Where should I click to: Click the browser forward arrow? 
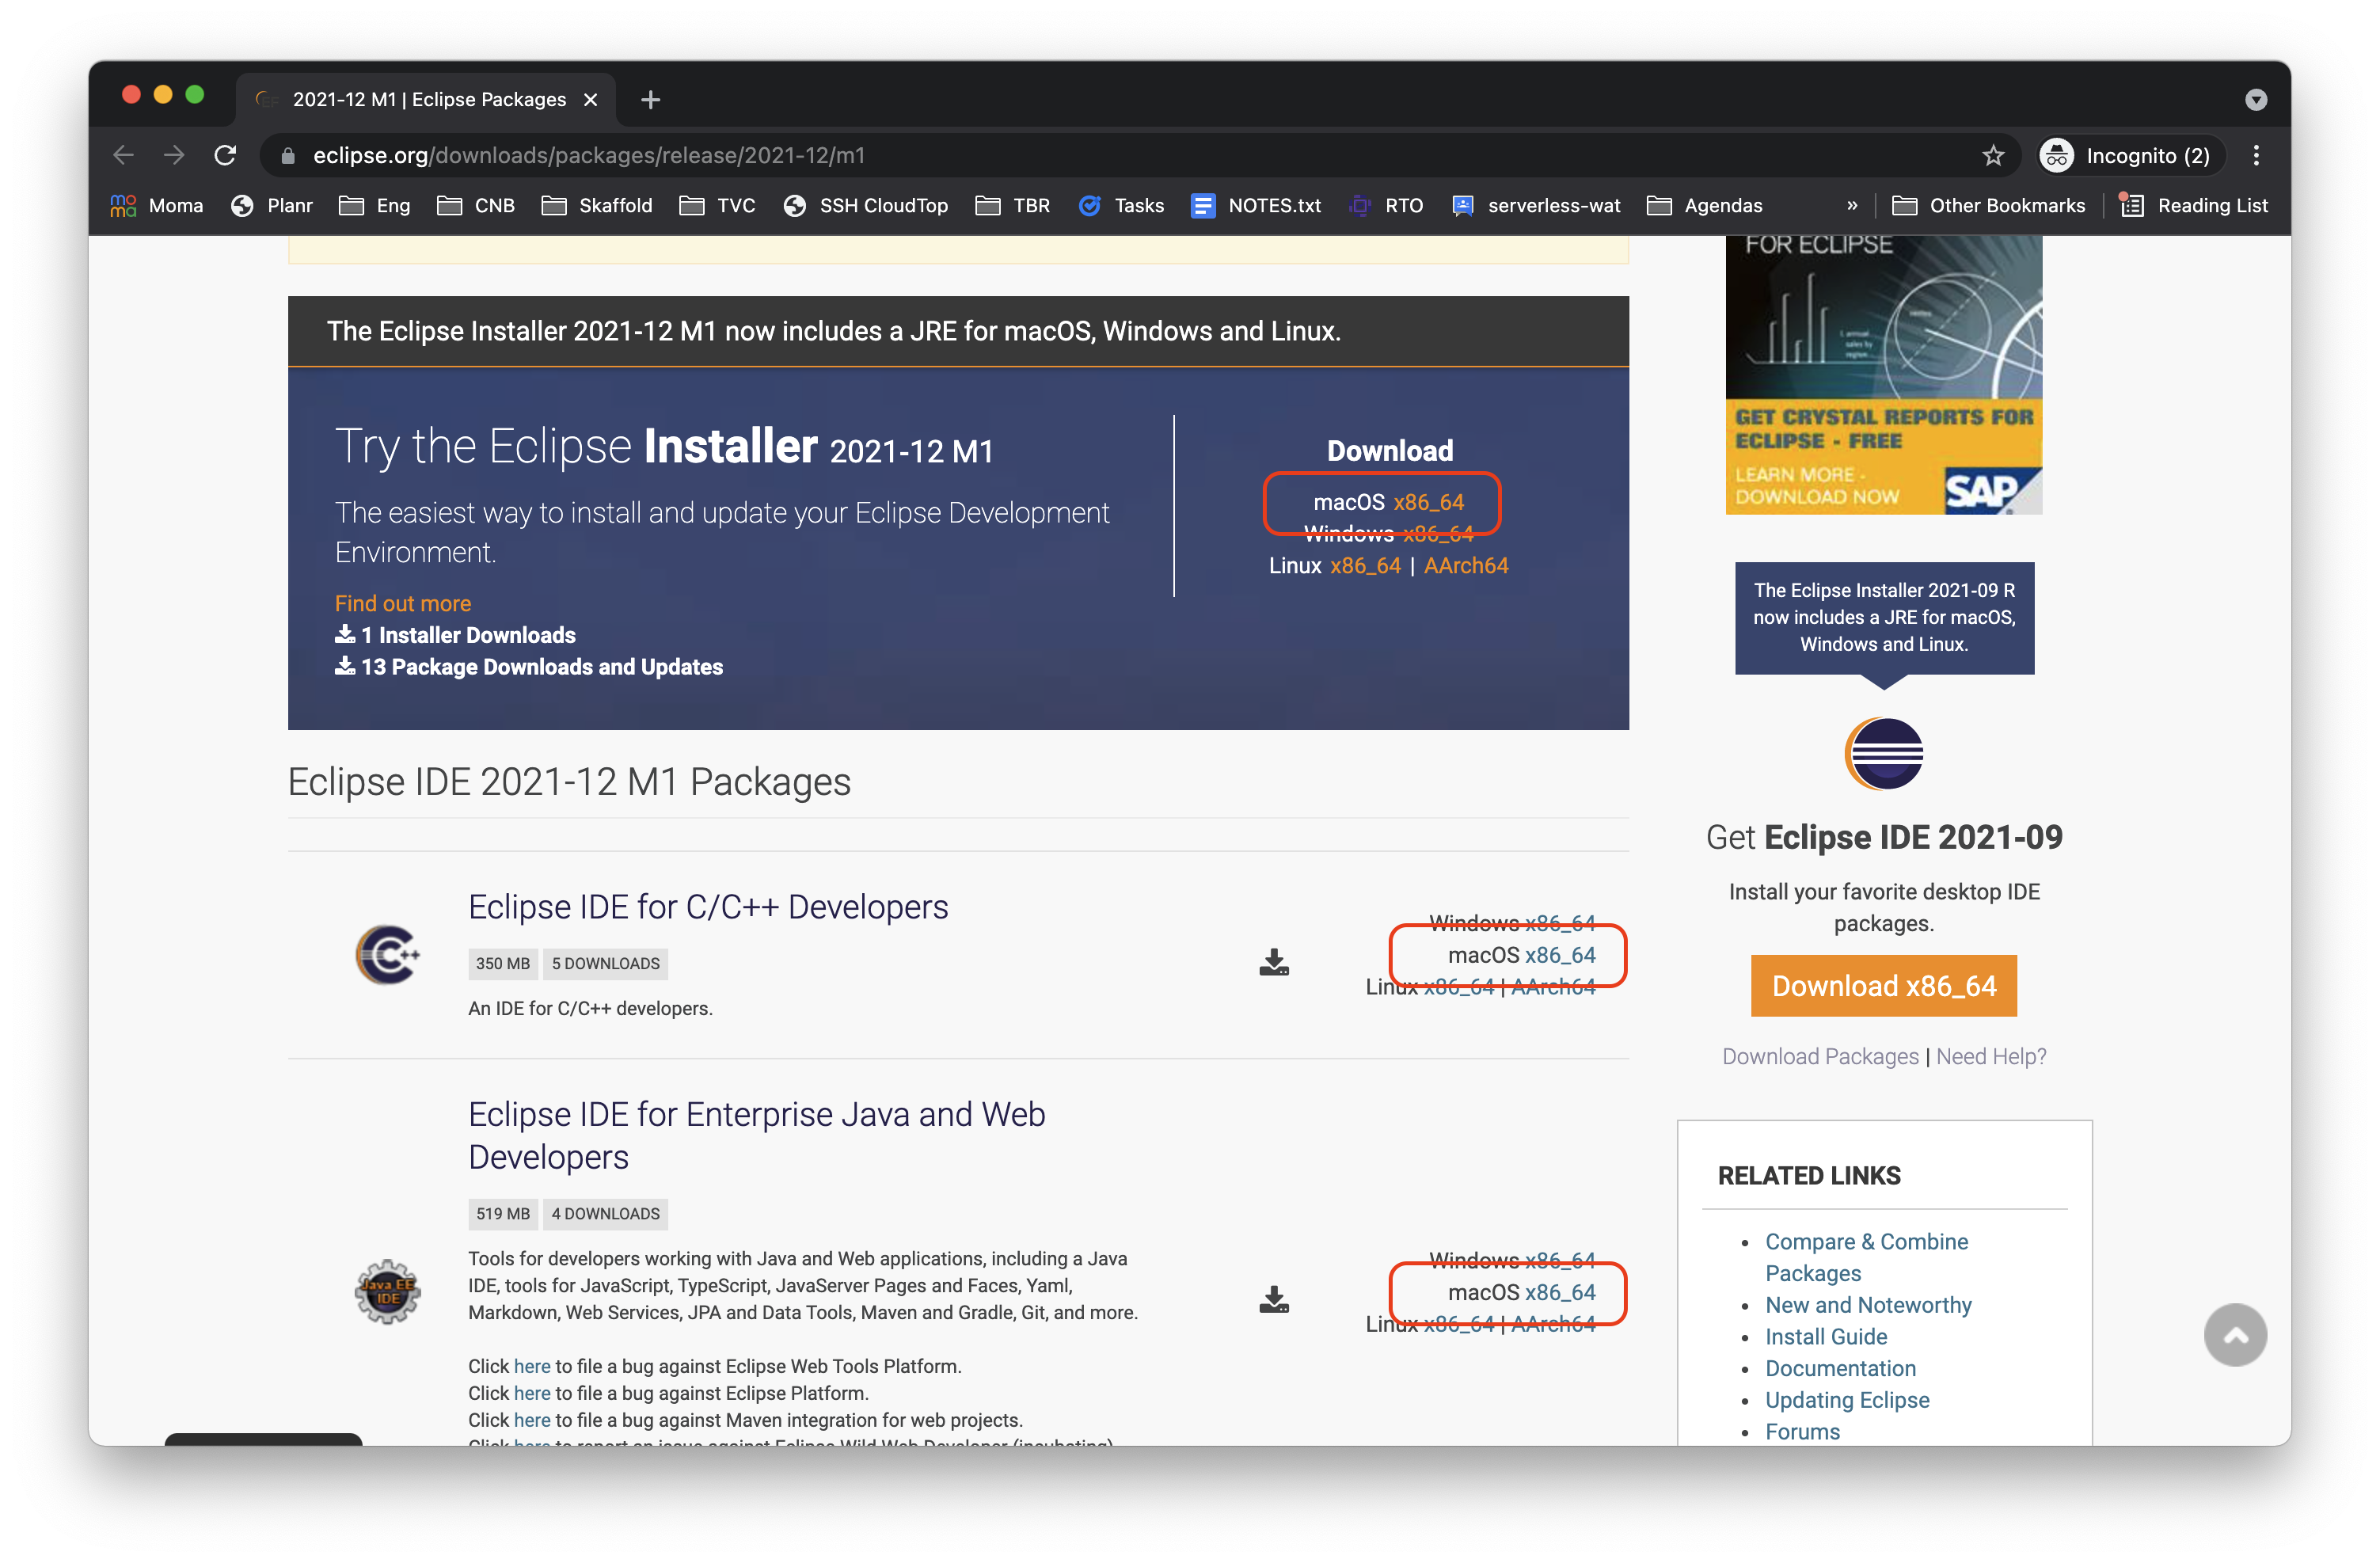[174, 155]
